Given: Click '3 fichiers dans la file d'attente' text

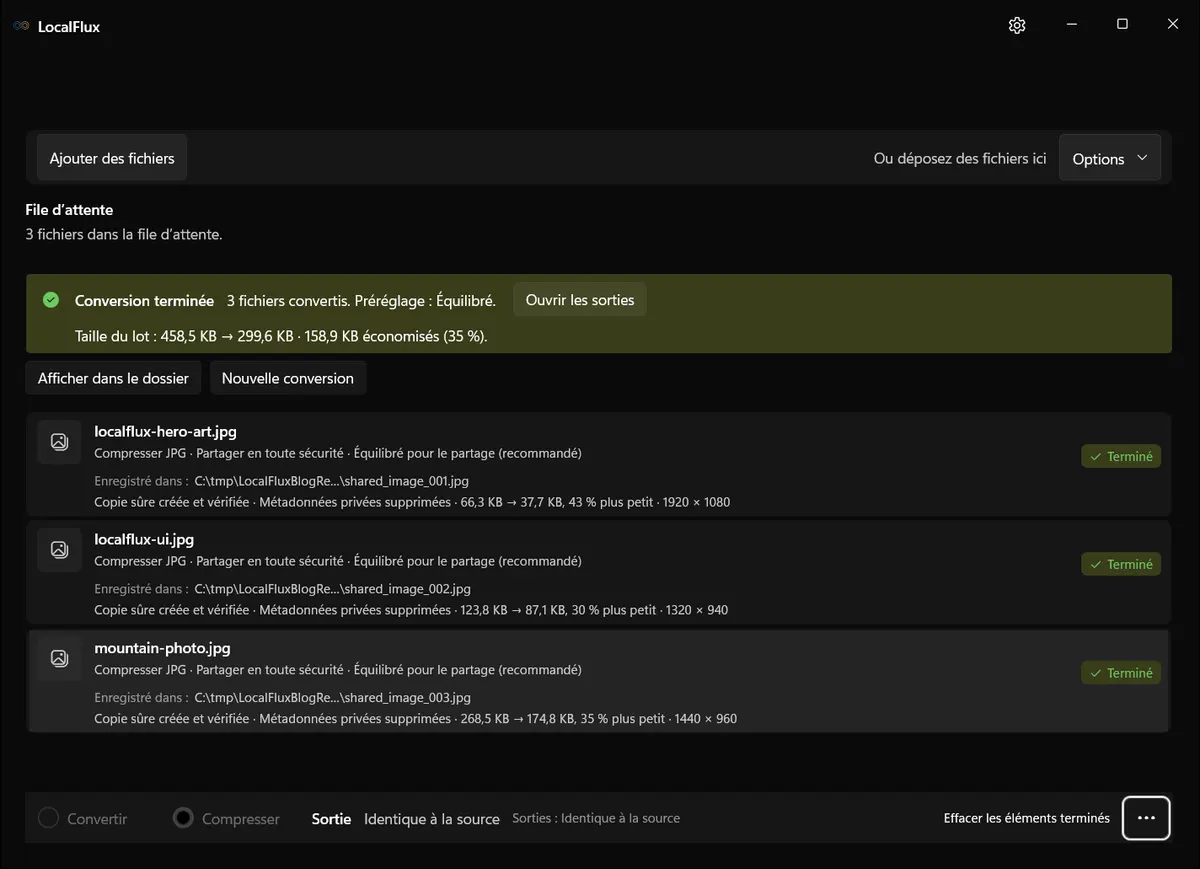Looking at the screenshot, I should click(x=124, y=235).
